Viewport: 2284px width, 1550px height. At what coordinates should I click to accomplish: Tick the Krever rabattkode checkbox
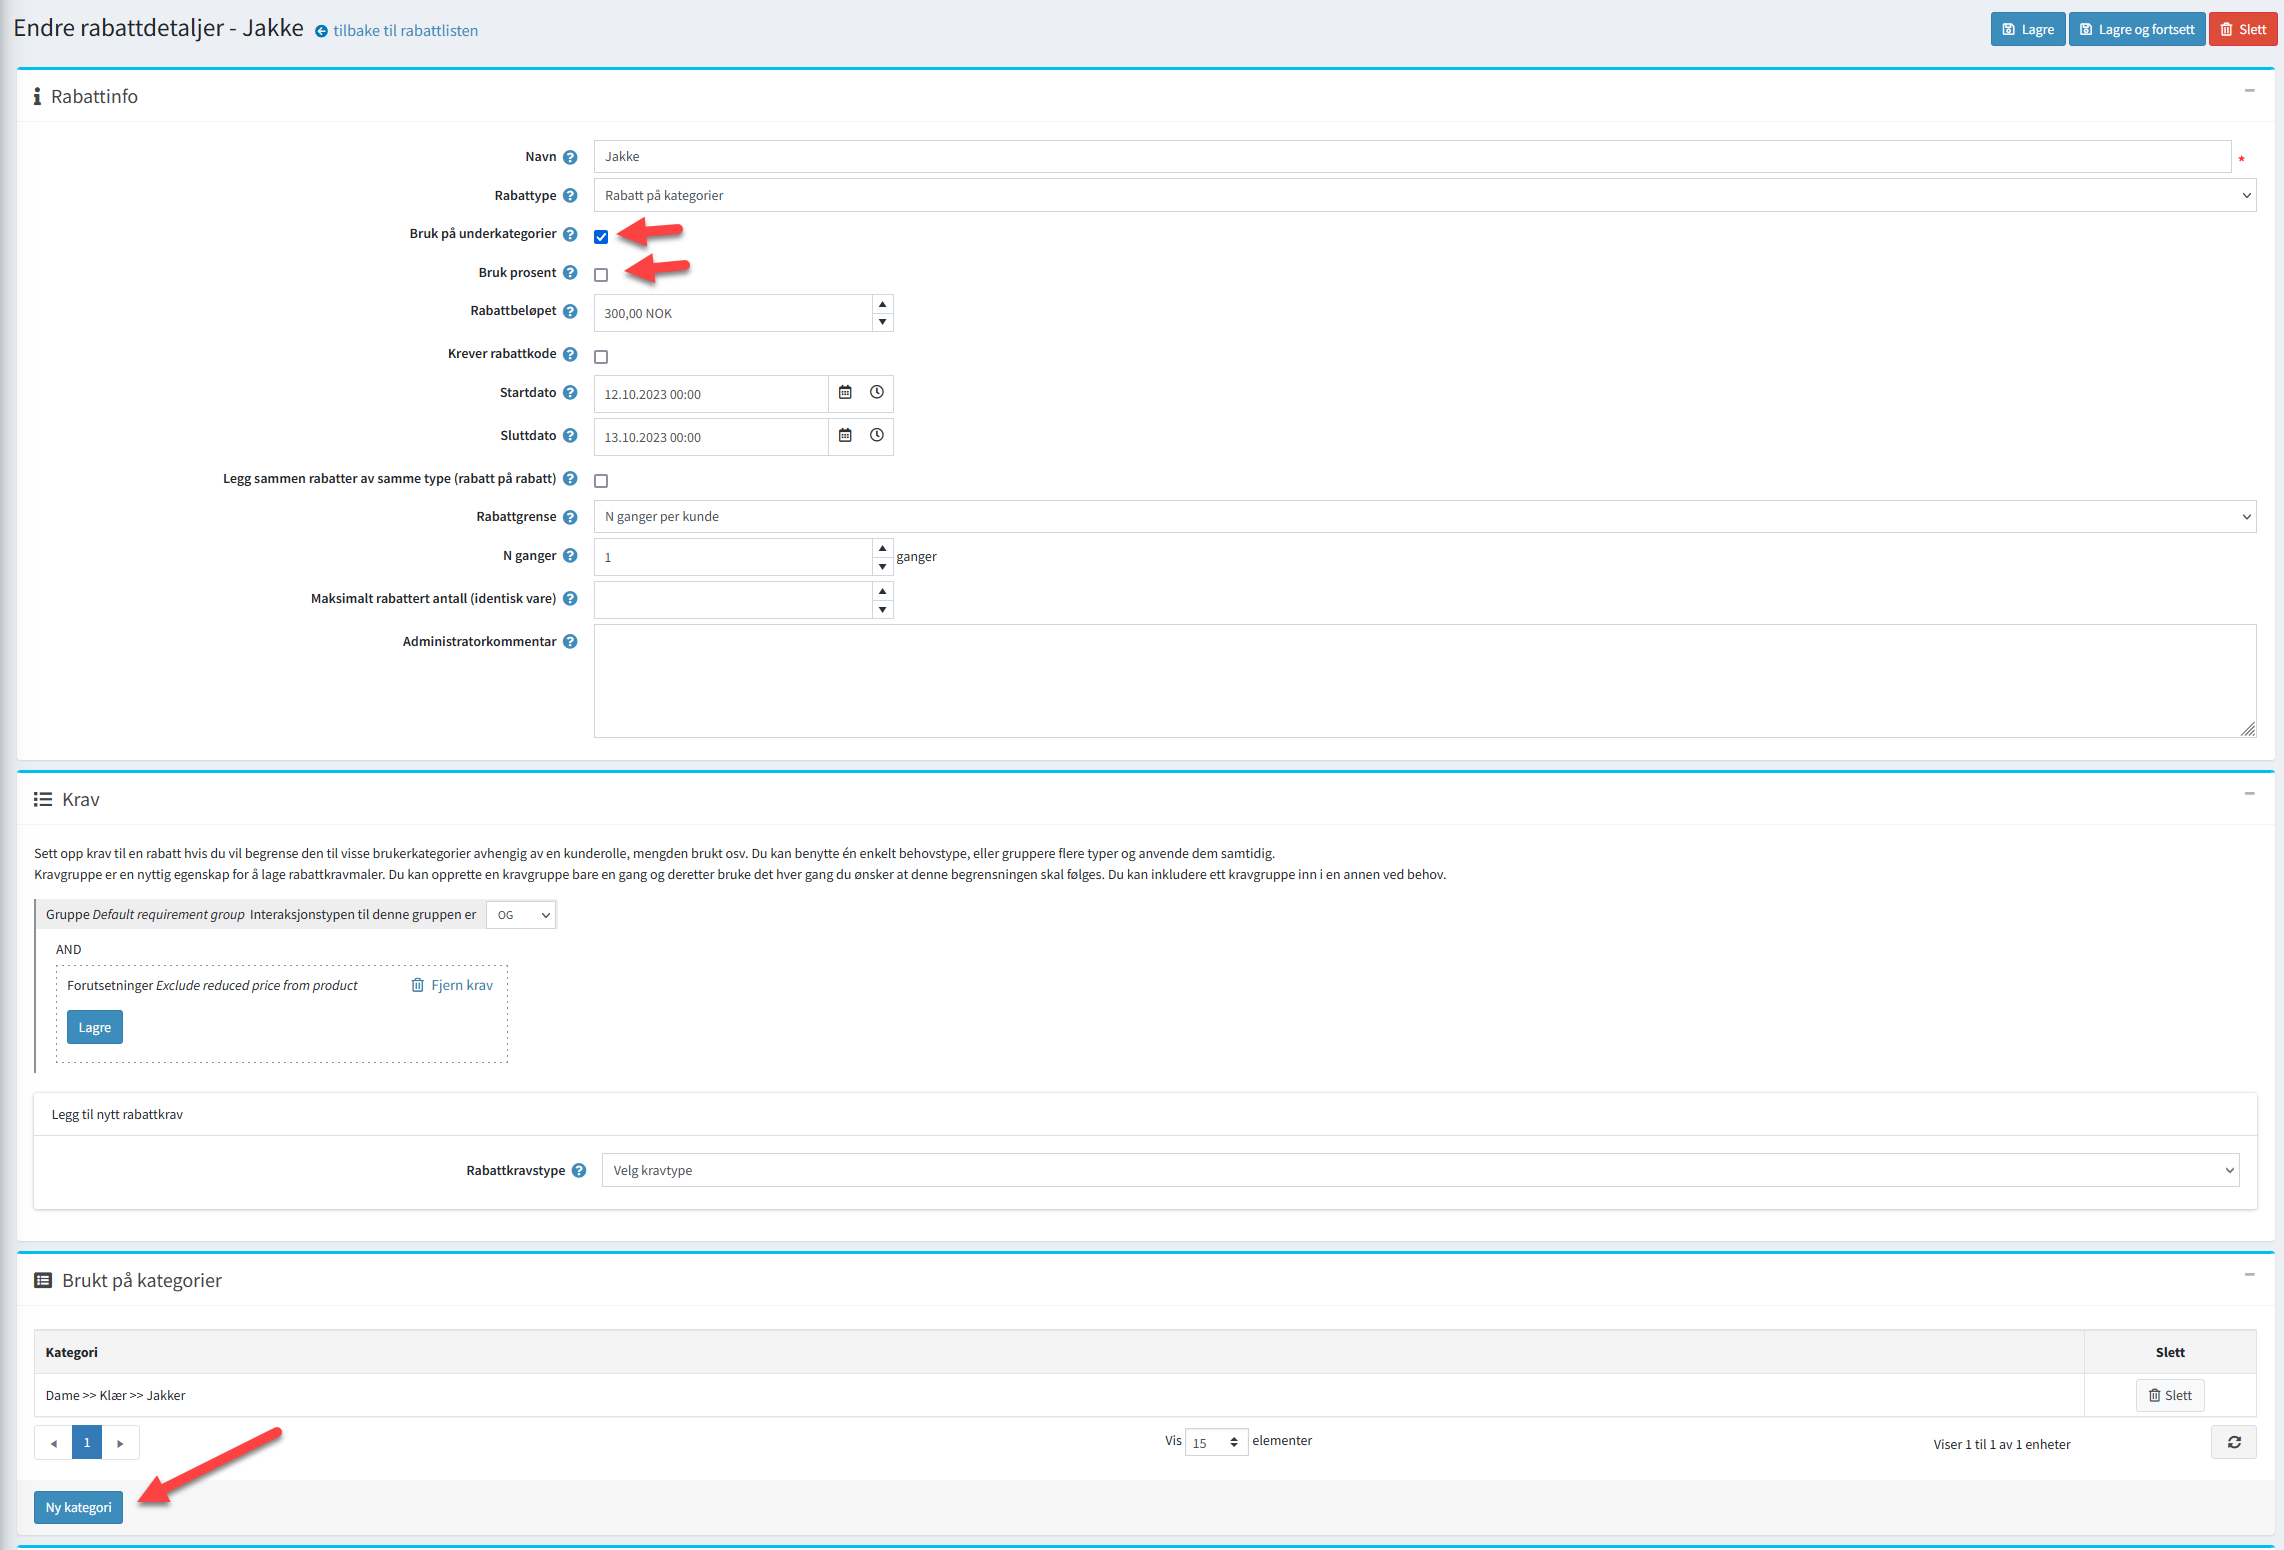pos(601,357)
